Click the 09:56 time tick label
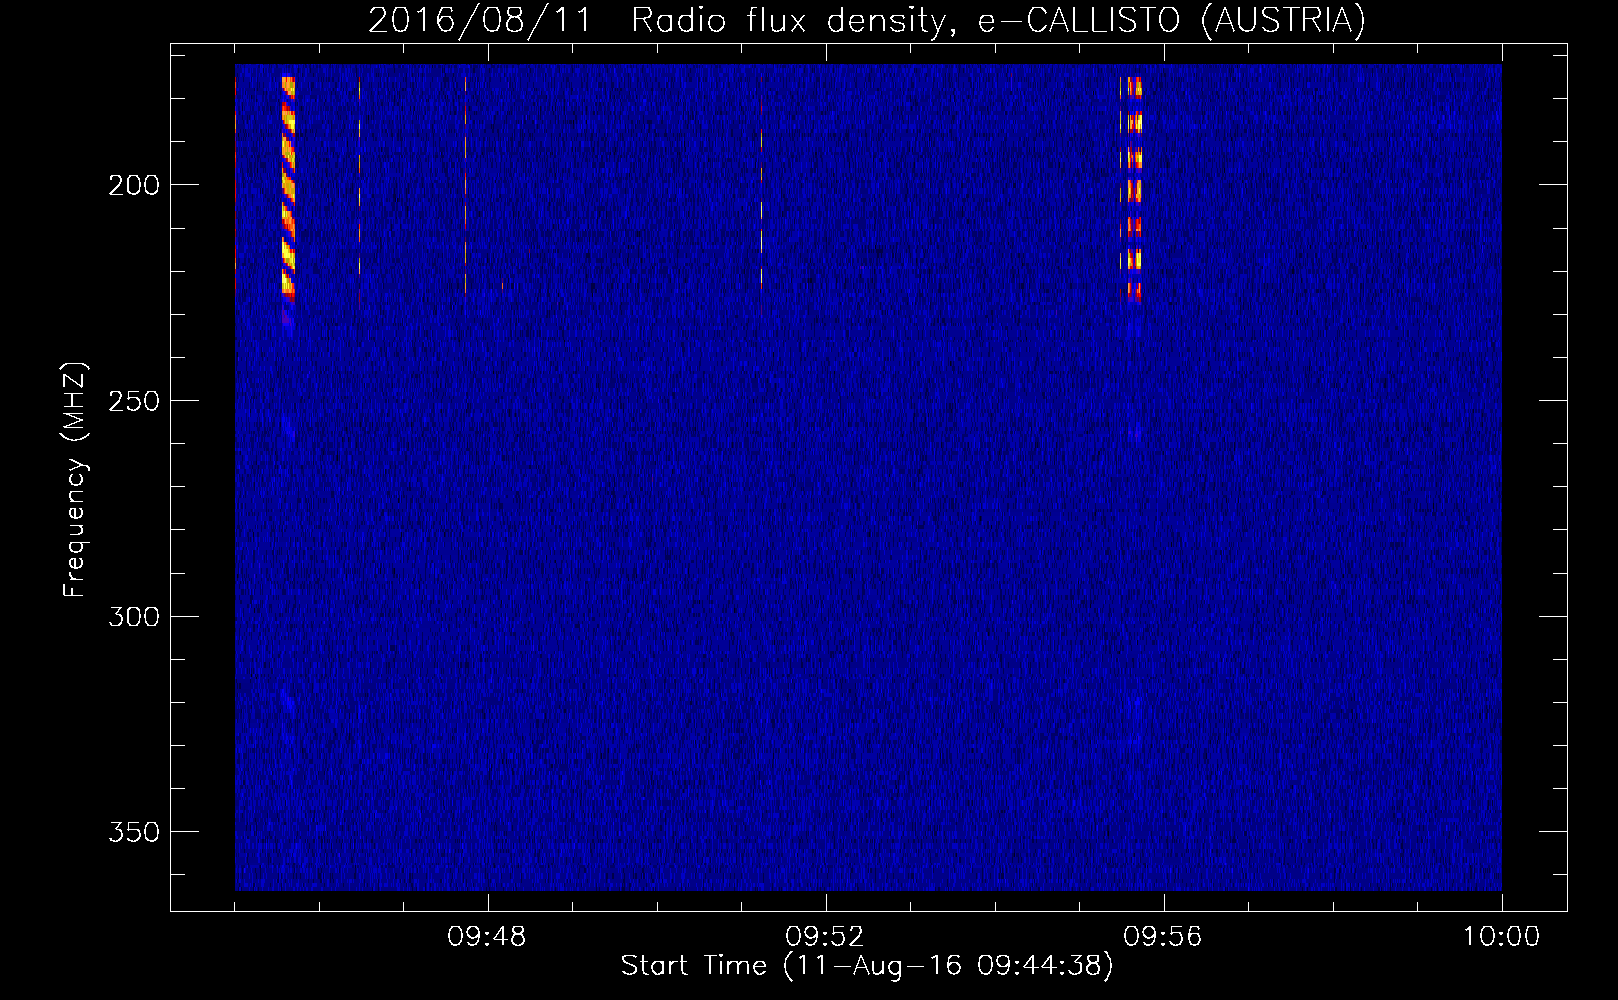1618x1000 pixels. click(1163, 937)
